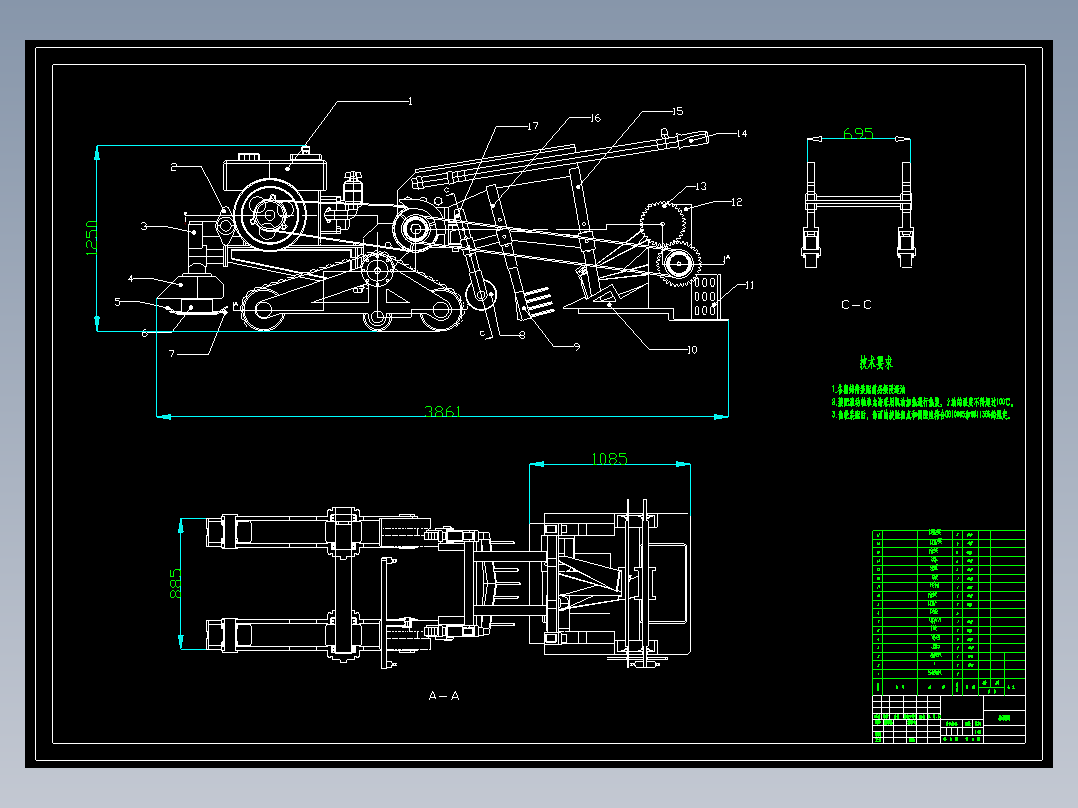This screenshot has height=808, width=1078.
Task: Select the 1250 height dimension text
Action: [91, 238]
